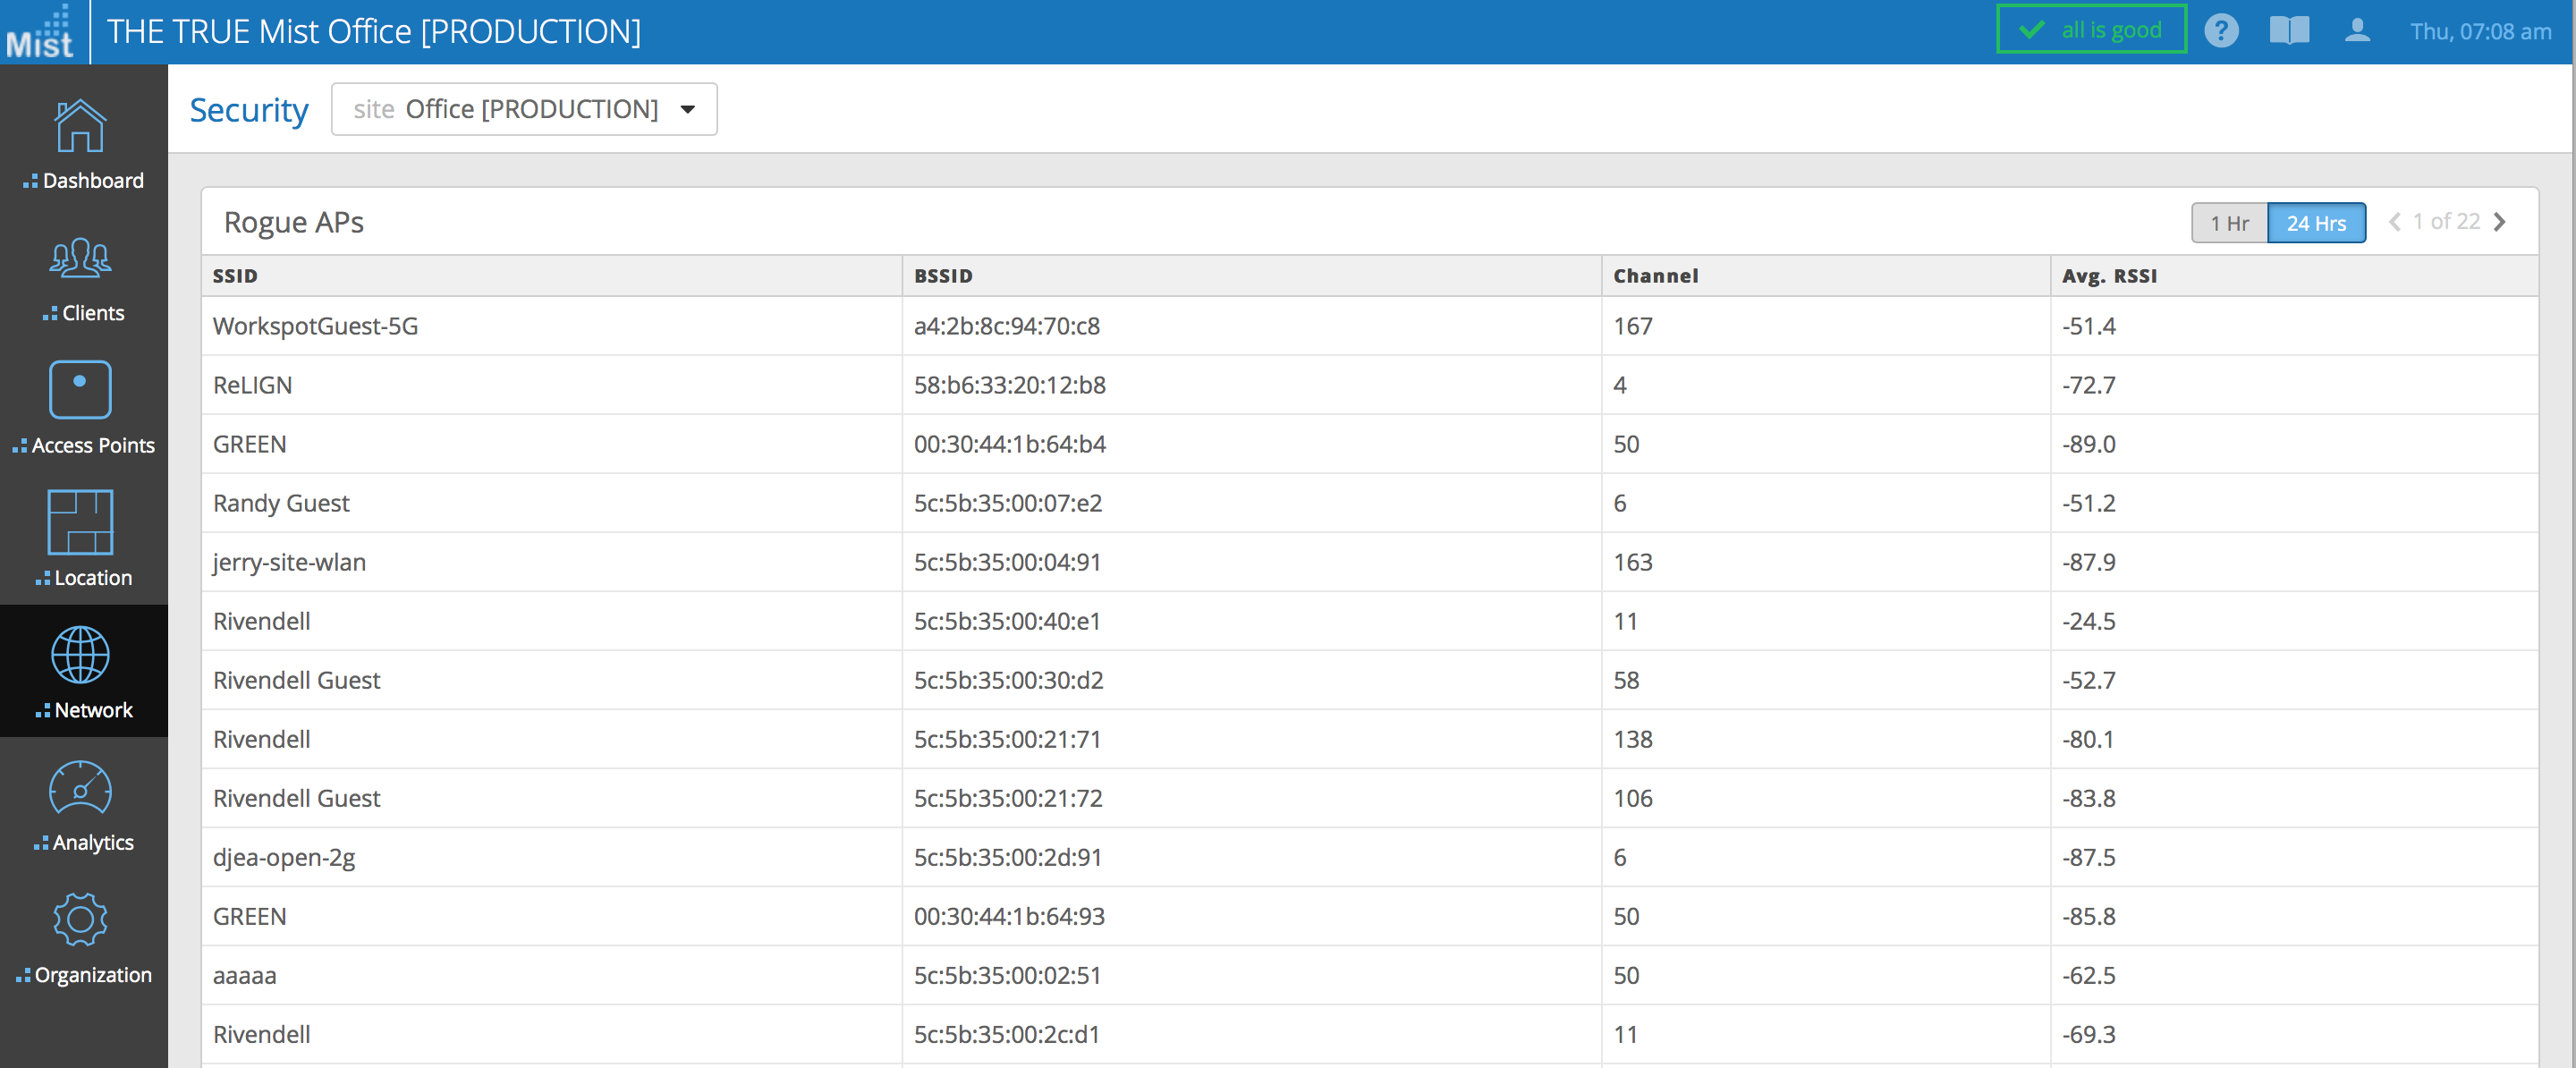Image resolution: width=2576 pixels, height=1068 pixels.
Task: Go to Access Points icon
Action: pyautogui.click(x=80, y=390)
